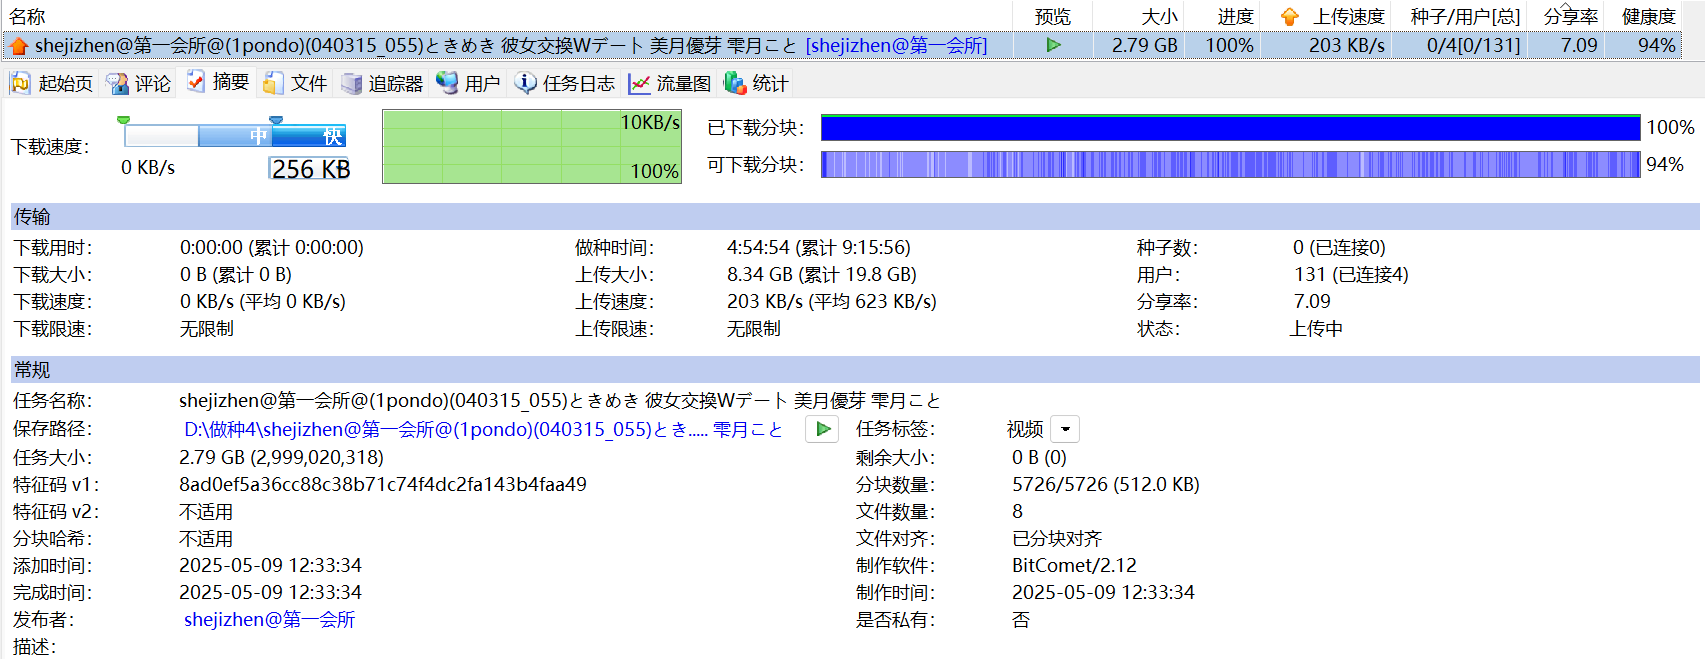Viewport: 1705px width, 659px height.
Task: Switch to the 追踪器 tab
Action: tap(382, 83)
